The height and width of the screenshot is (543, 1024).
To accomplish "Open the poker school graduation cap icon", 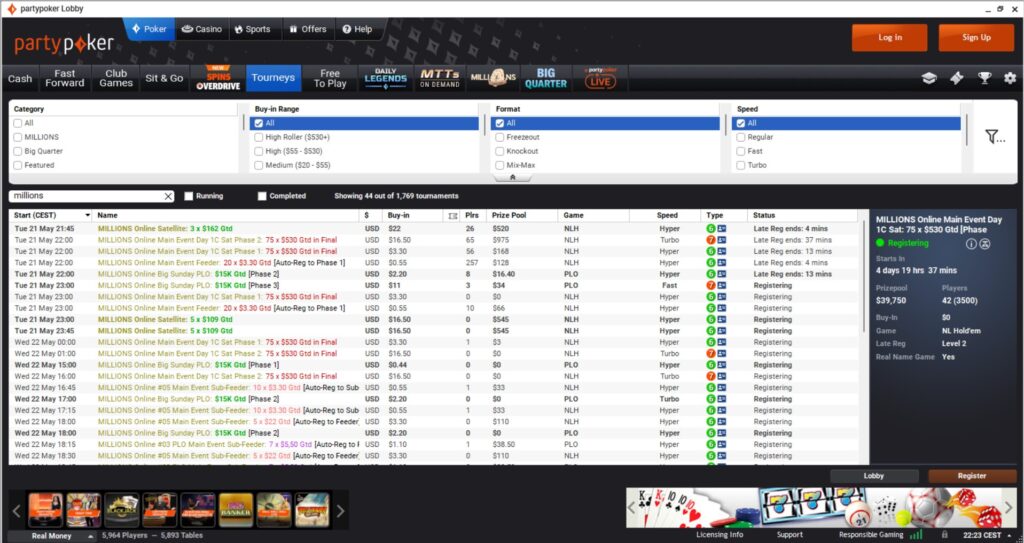I will [x=929, y=78].
